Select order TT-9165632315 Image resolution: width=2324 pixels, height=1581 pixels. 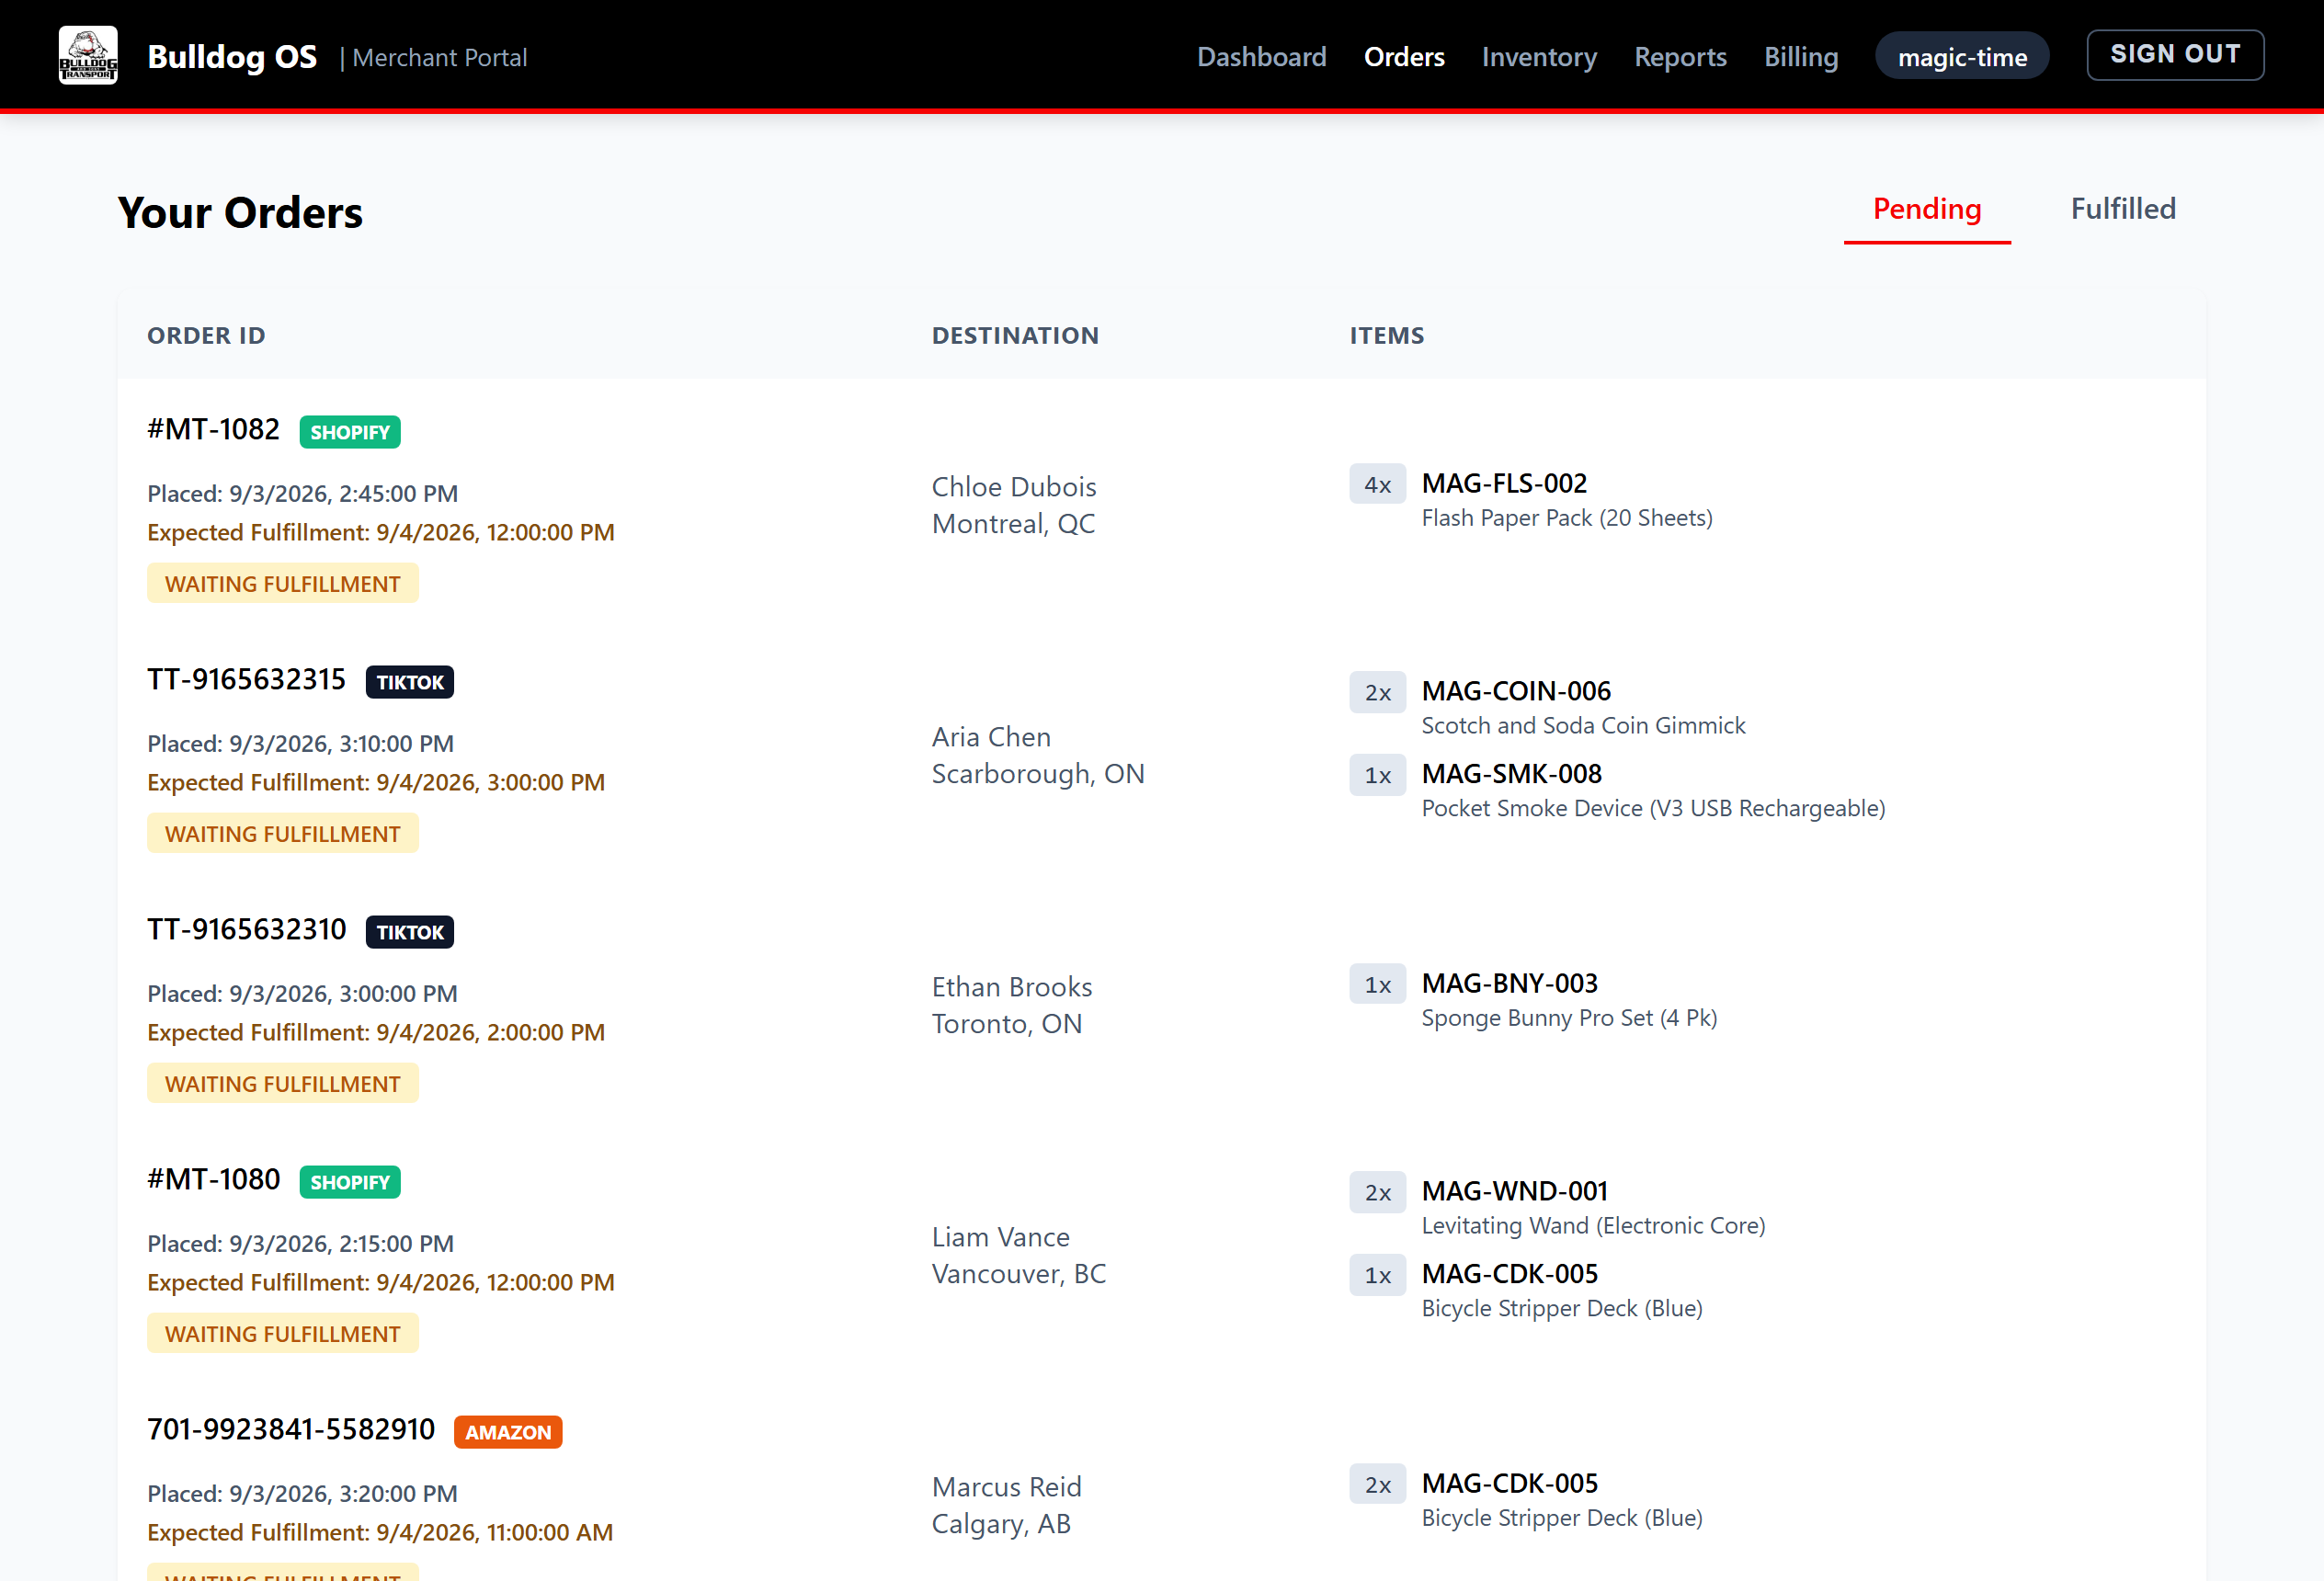(246, 680)
